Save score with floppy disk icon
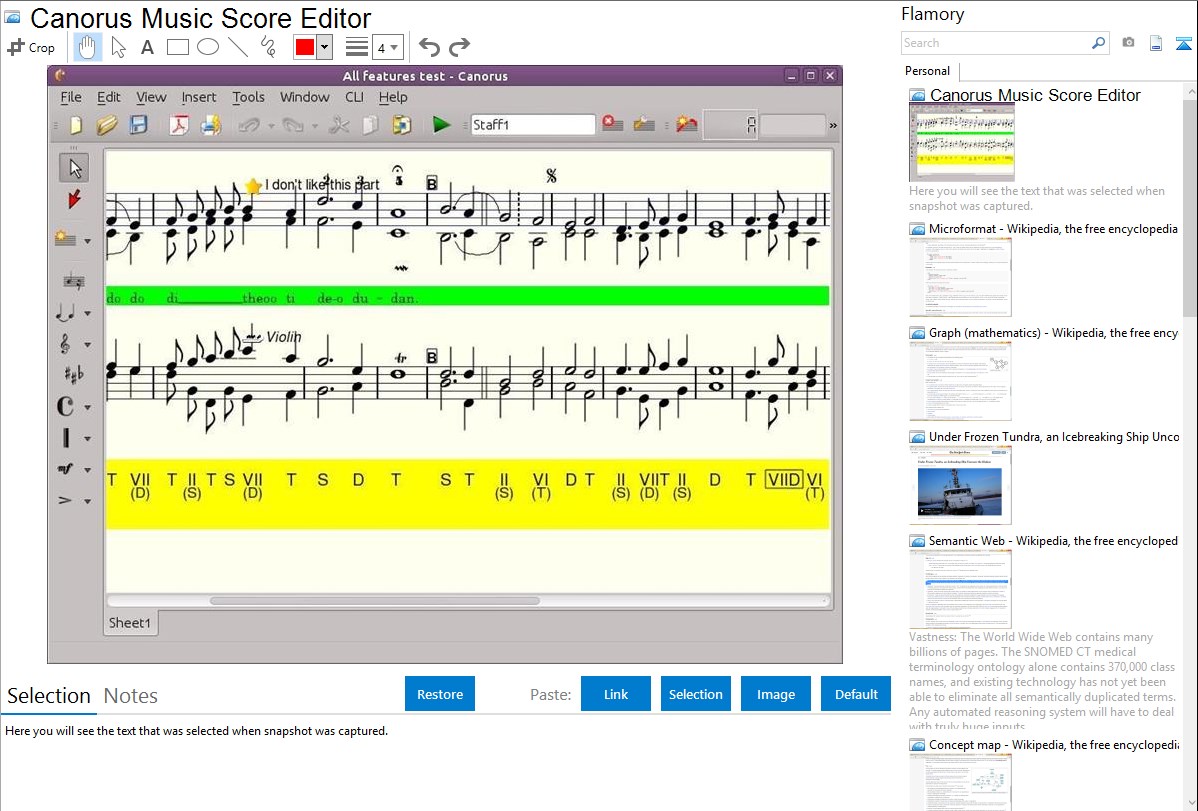1198x811 pixels. pos(138,125)
